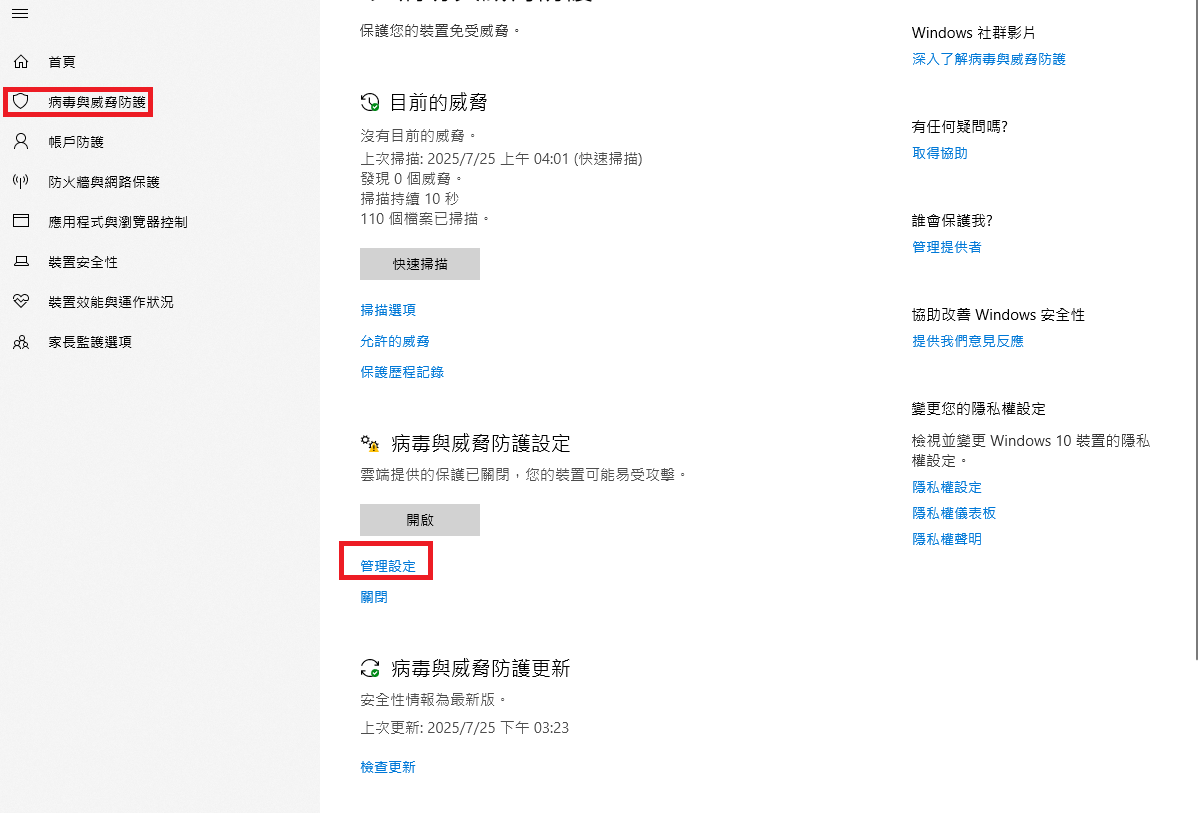Open 保護歷程記錄
The width and height of the screenshot is (1198, 813).
coord(402,372)
